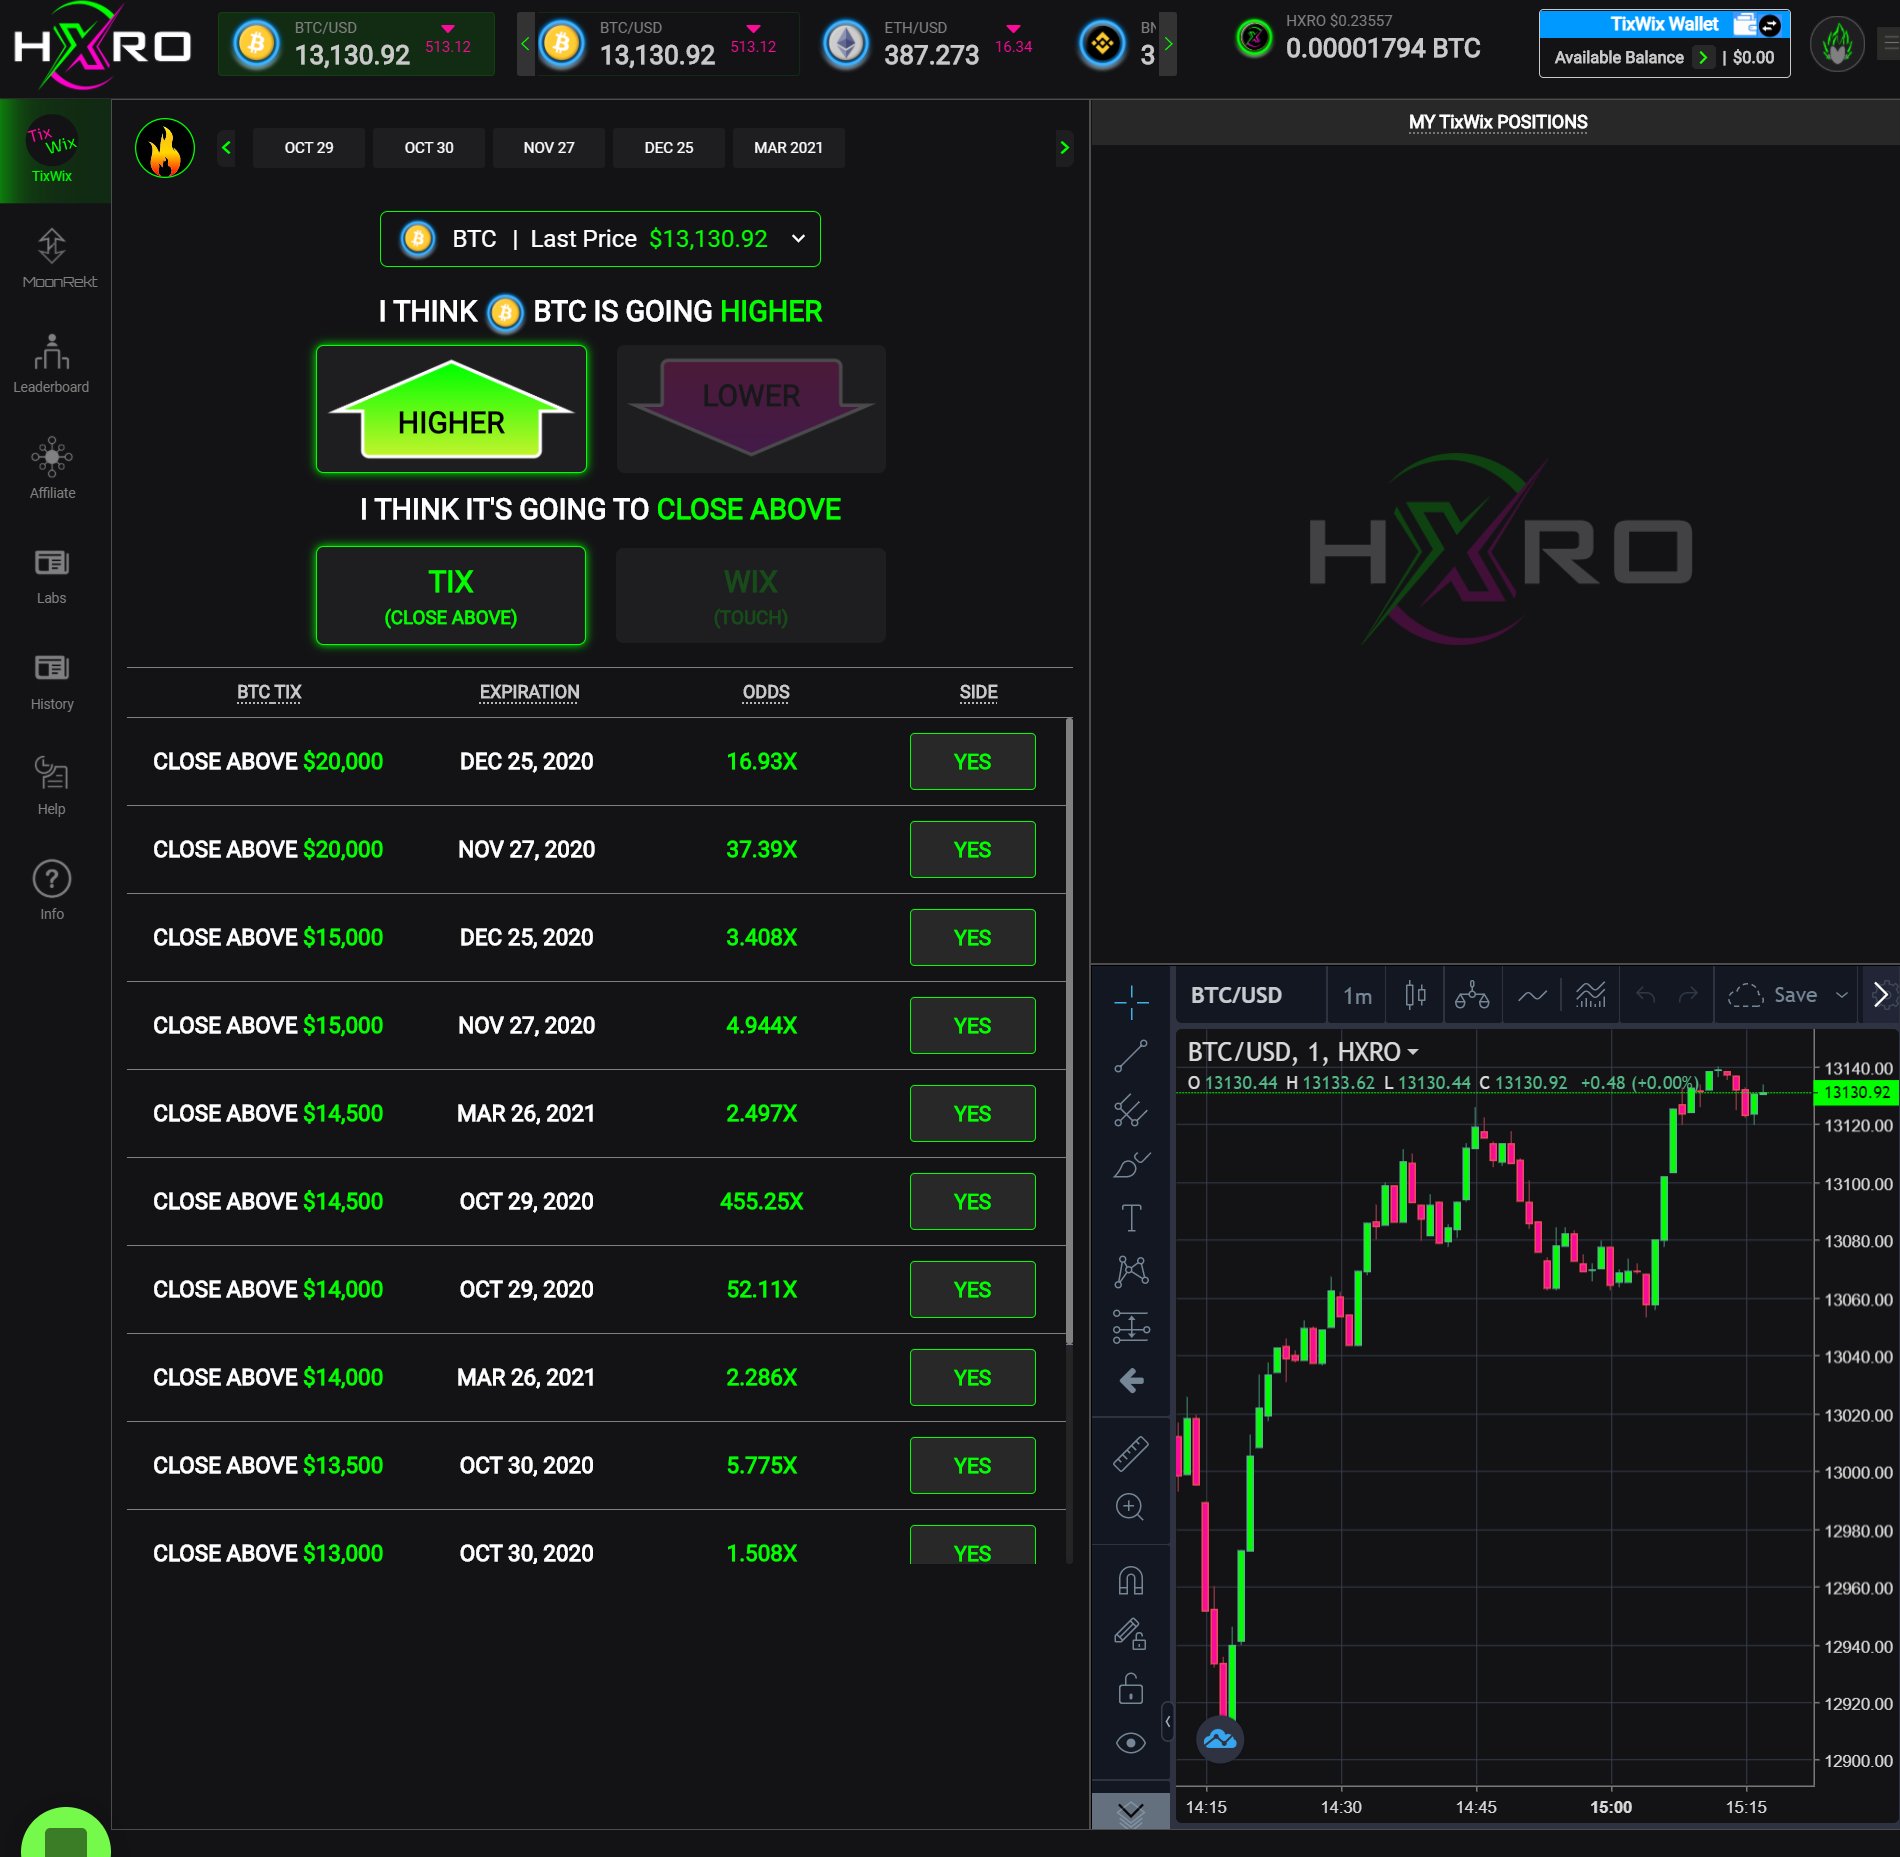Choose the TIX (Close Above) option
The width and height of the screenshot is (1900, 1857).
point(451,596)
